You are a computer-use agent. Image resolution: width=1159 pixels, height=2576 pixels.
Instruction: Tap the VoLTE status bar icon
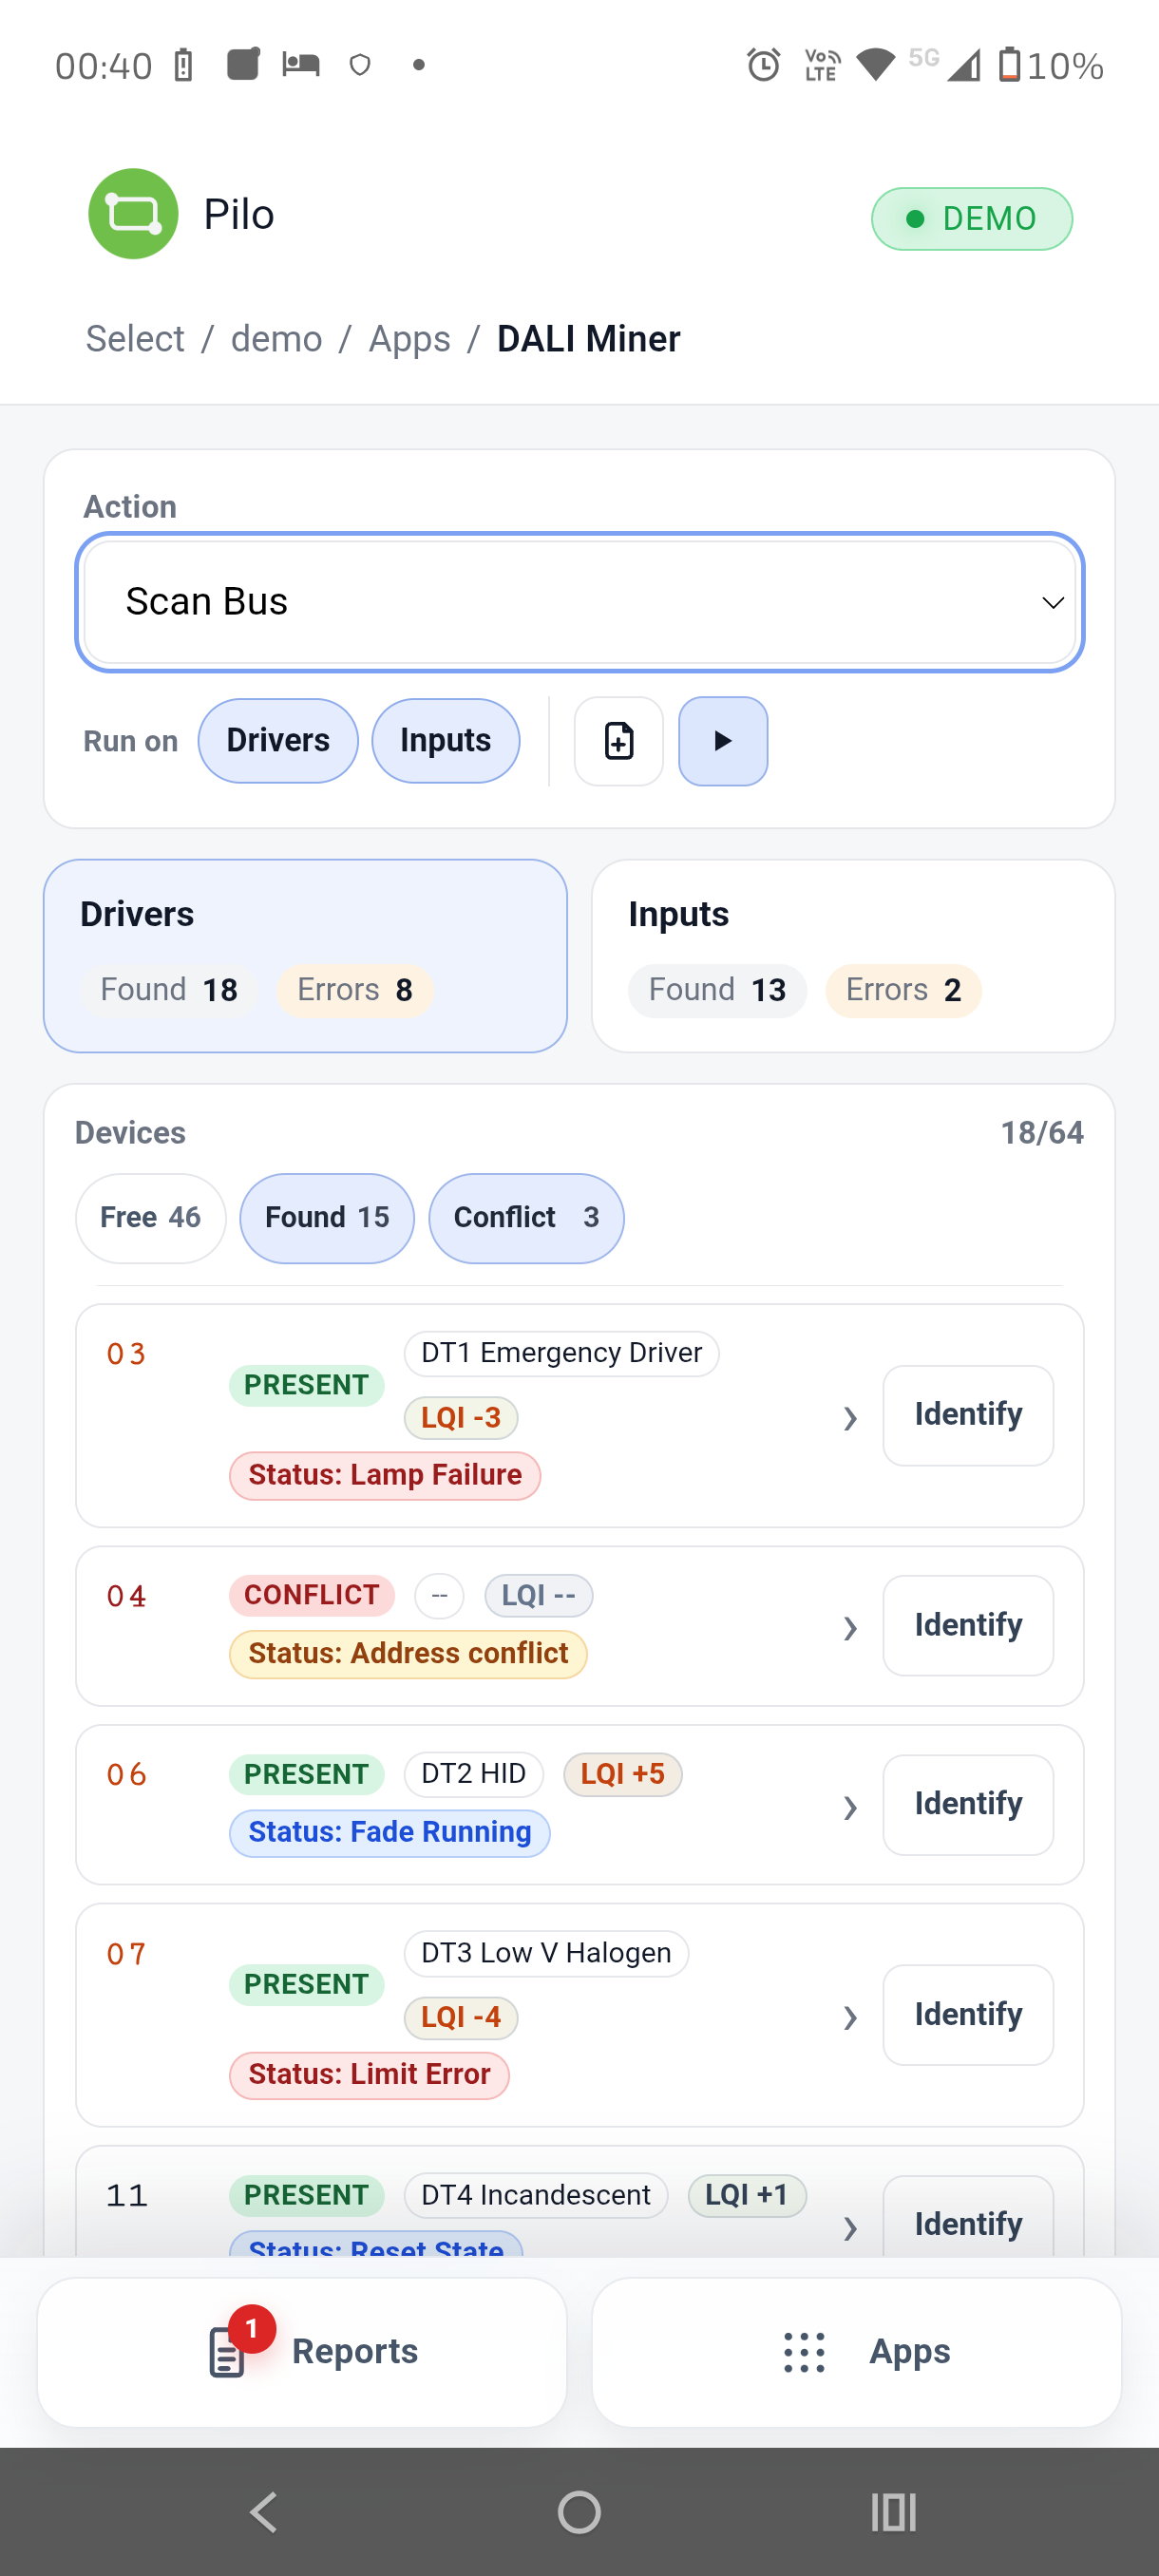[822, 65]
